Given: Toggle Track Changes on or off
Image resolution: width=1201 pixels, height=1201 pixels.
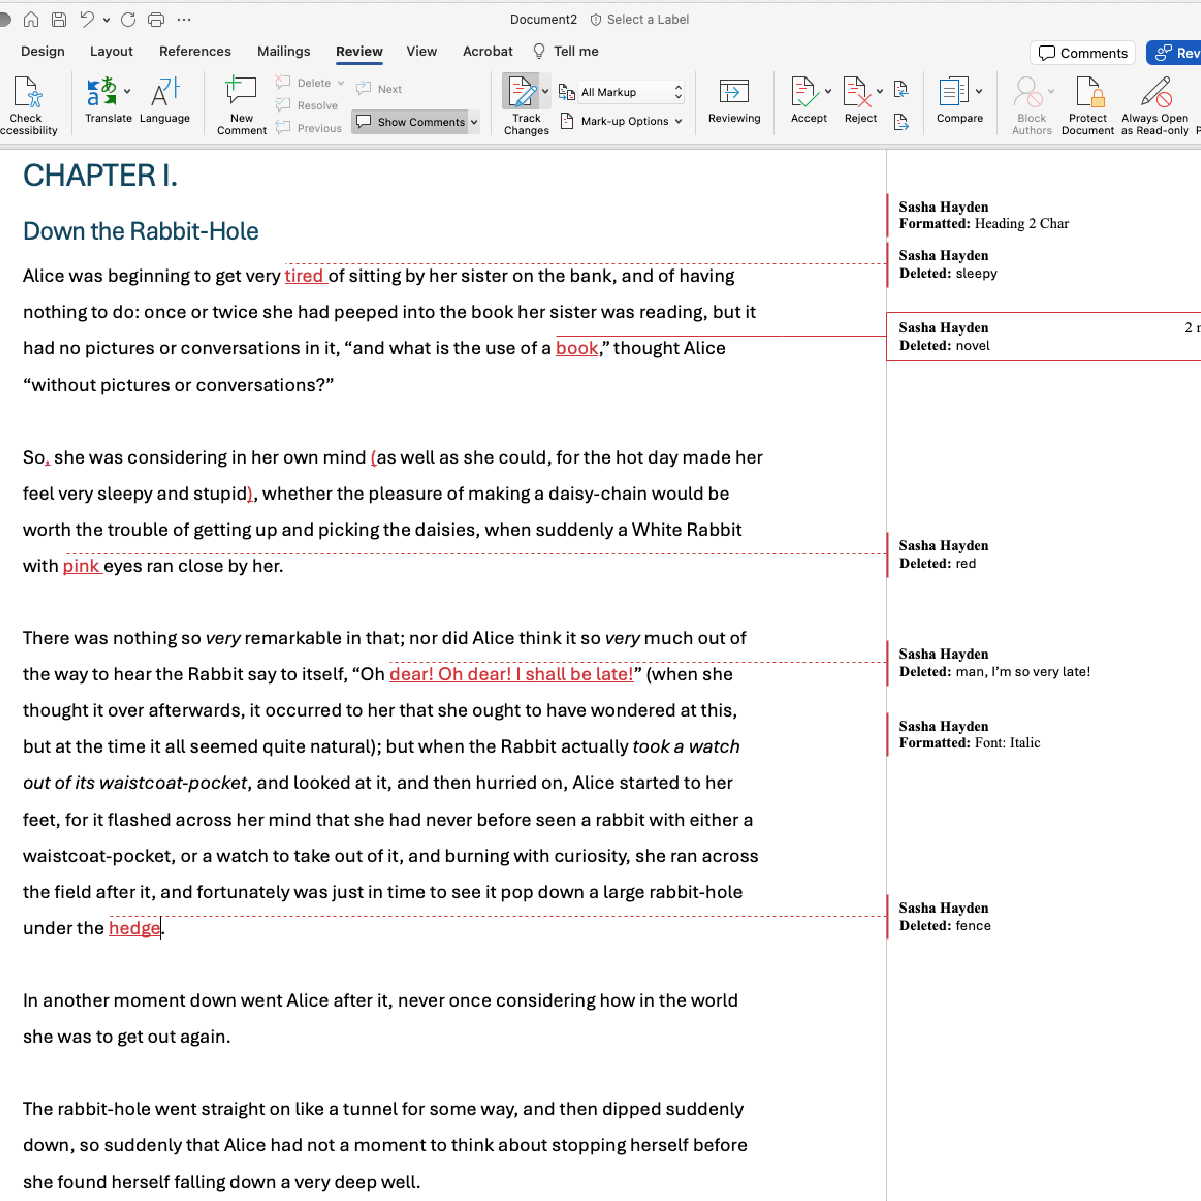Looking at the screenshot, I should pyautogui.click(x=521, y=93).
